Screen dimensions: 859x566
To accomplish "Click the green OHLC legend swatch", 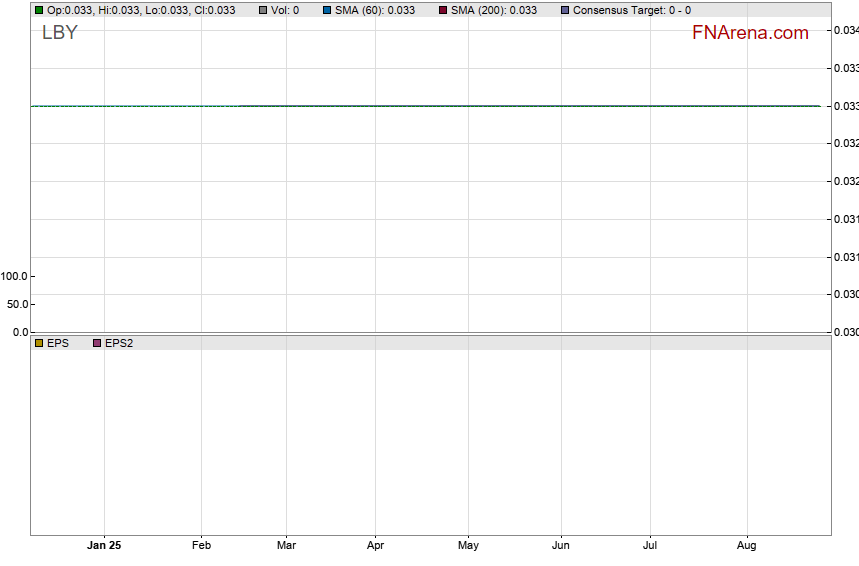I will point(39,10).
